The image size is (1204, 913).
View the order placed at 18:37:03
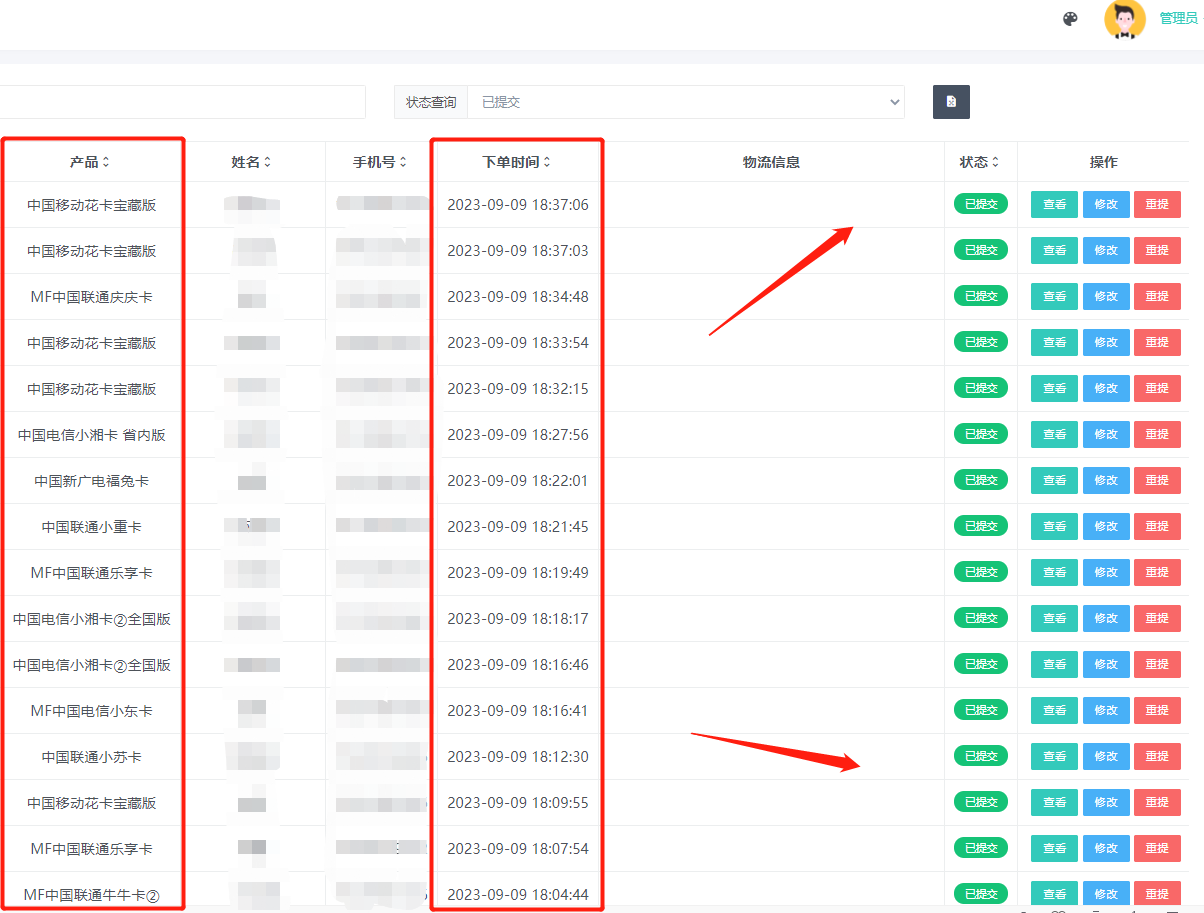[1054, 251]
